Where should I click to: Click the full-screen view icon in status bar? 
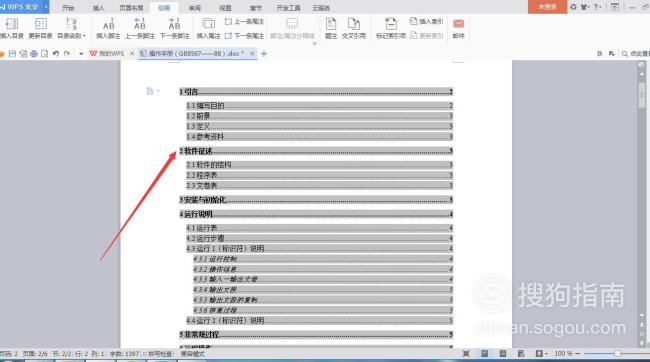tap(466, 354)
